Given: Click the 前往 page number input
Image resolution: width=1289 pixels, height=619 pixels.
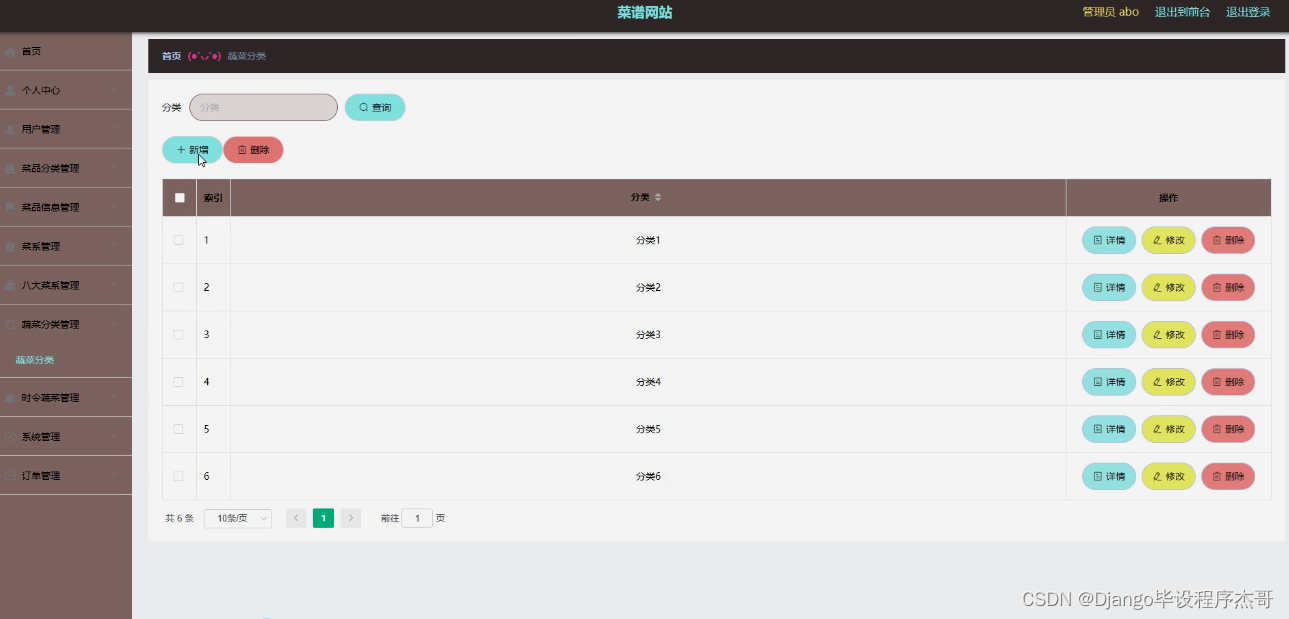Looking at the screenshot, I should (417, 518).
